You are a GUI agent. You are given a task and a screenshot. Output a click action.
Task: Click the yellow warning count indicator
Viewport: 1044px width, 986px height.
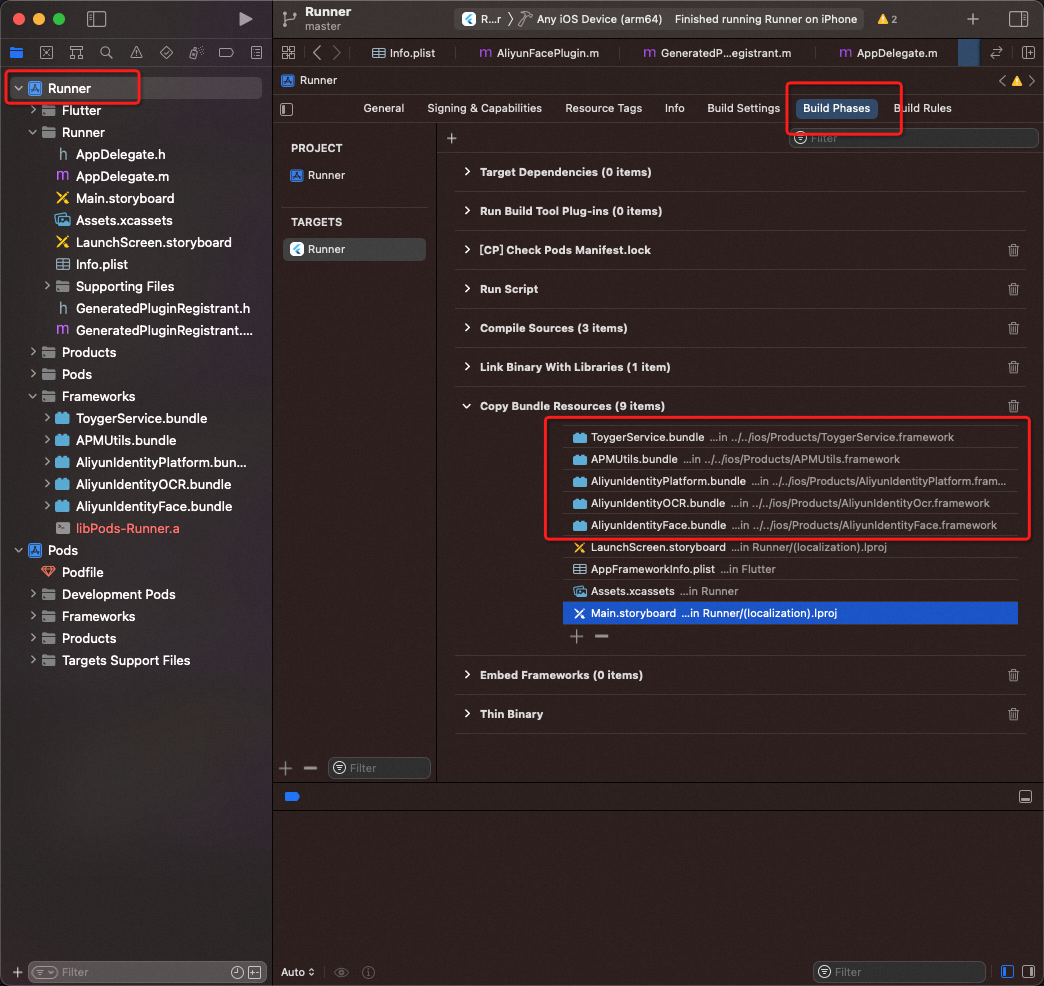click(x=888, y=19)
